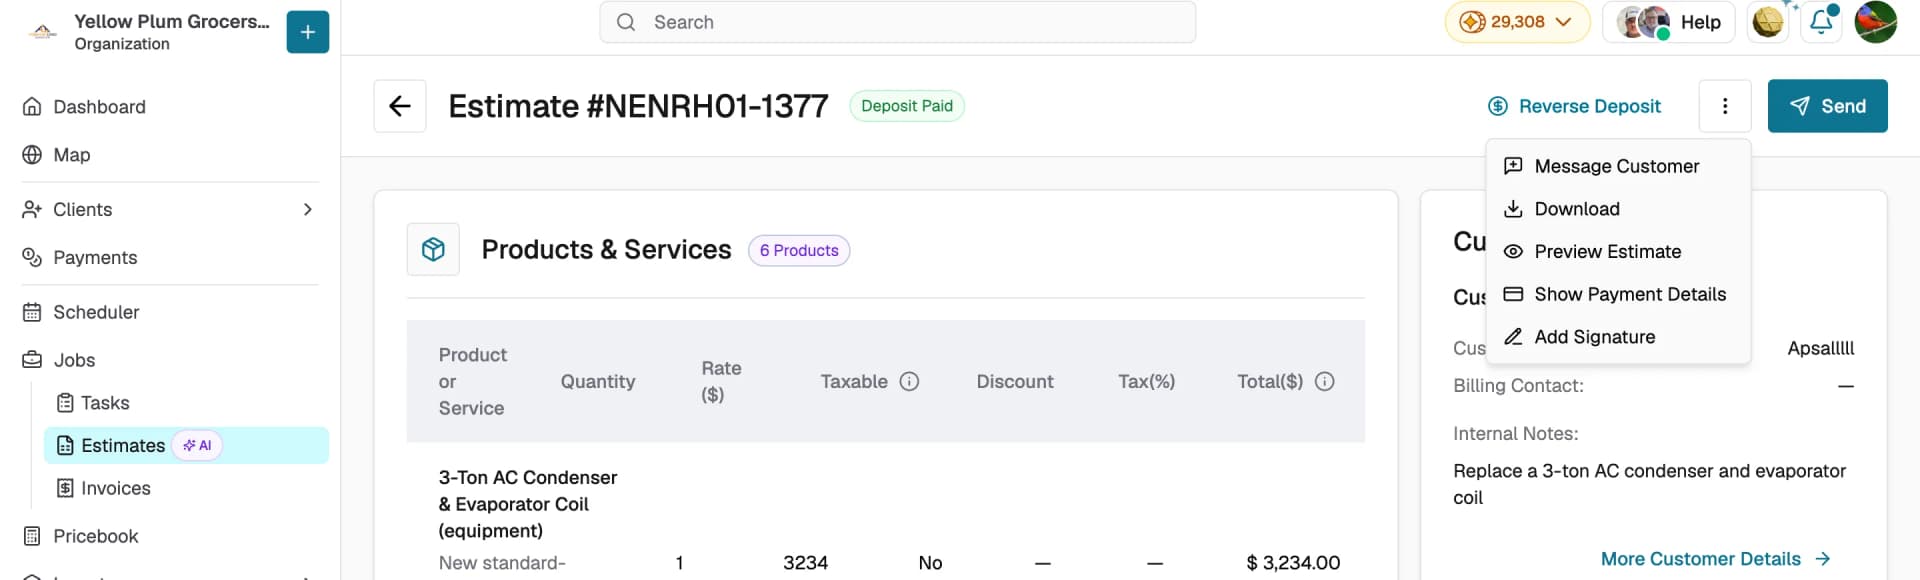The height and width of the screenshot is (580, 1920).
Task: Click the Help button
Action: pyautogui.click(x=1668, y=22)
